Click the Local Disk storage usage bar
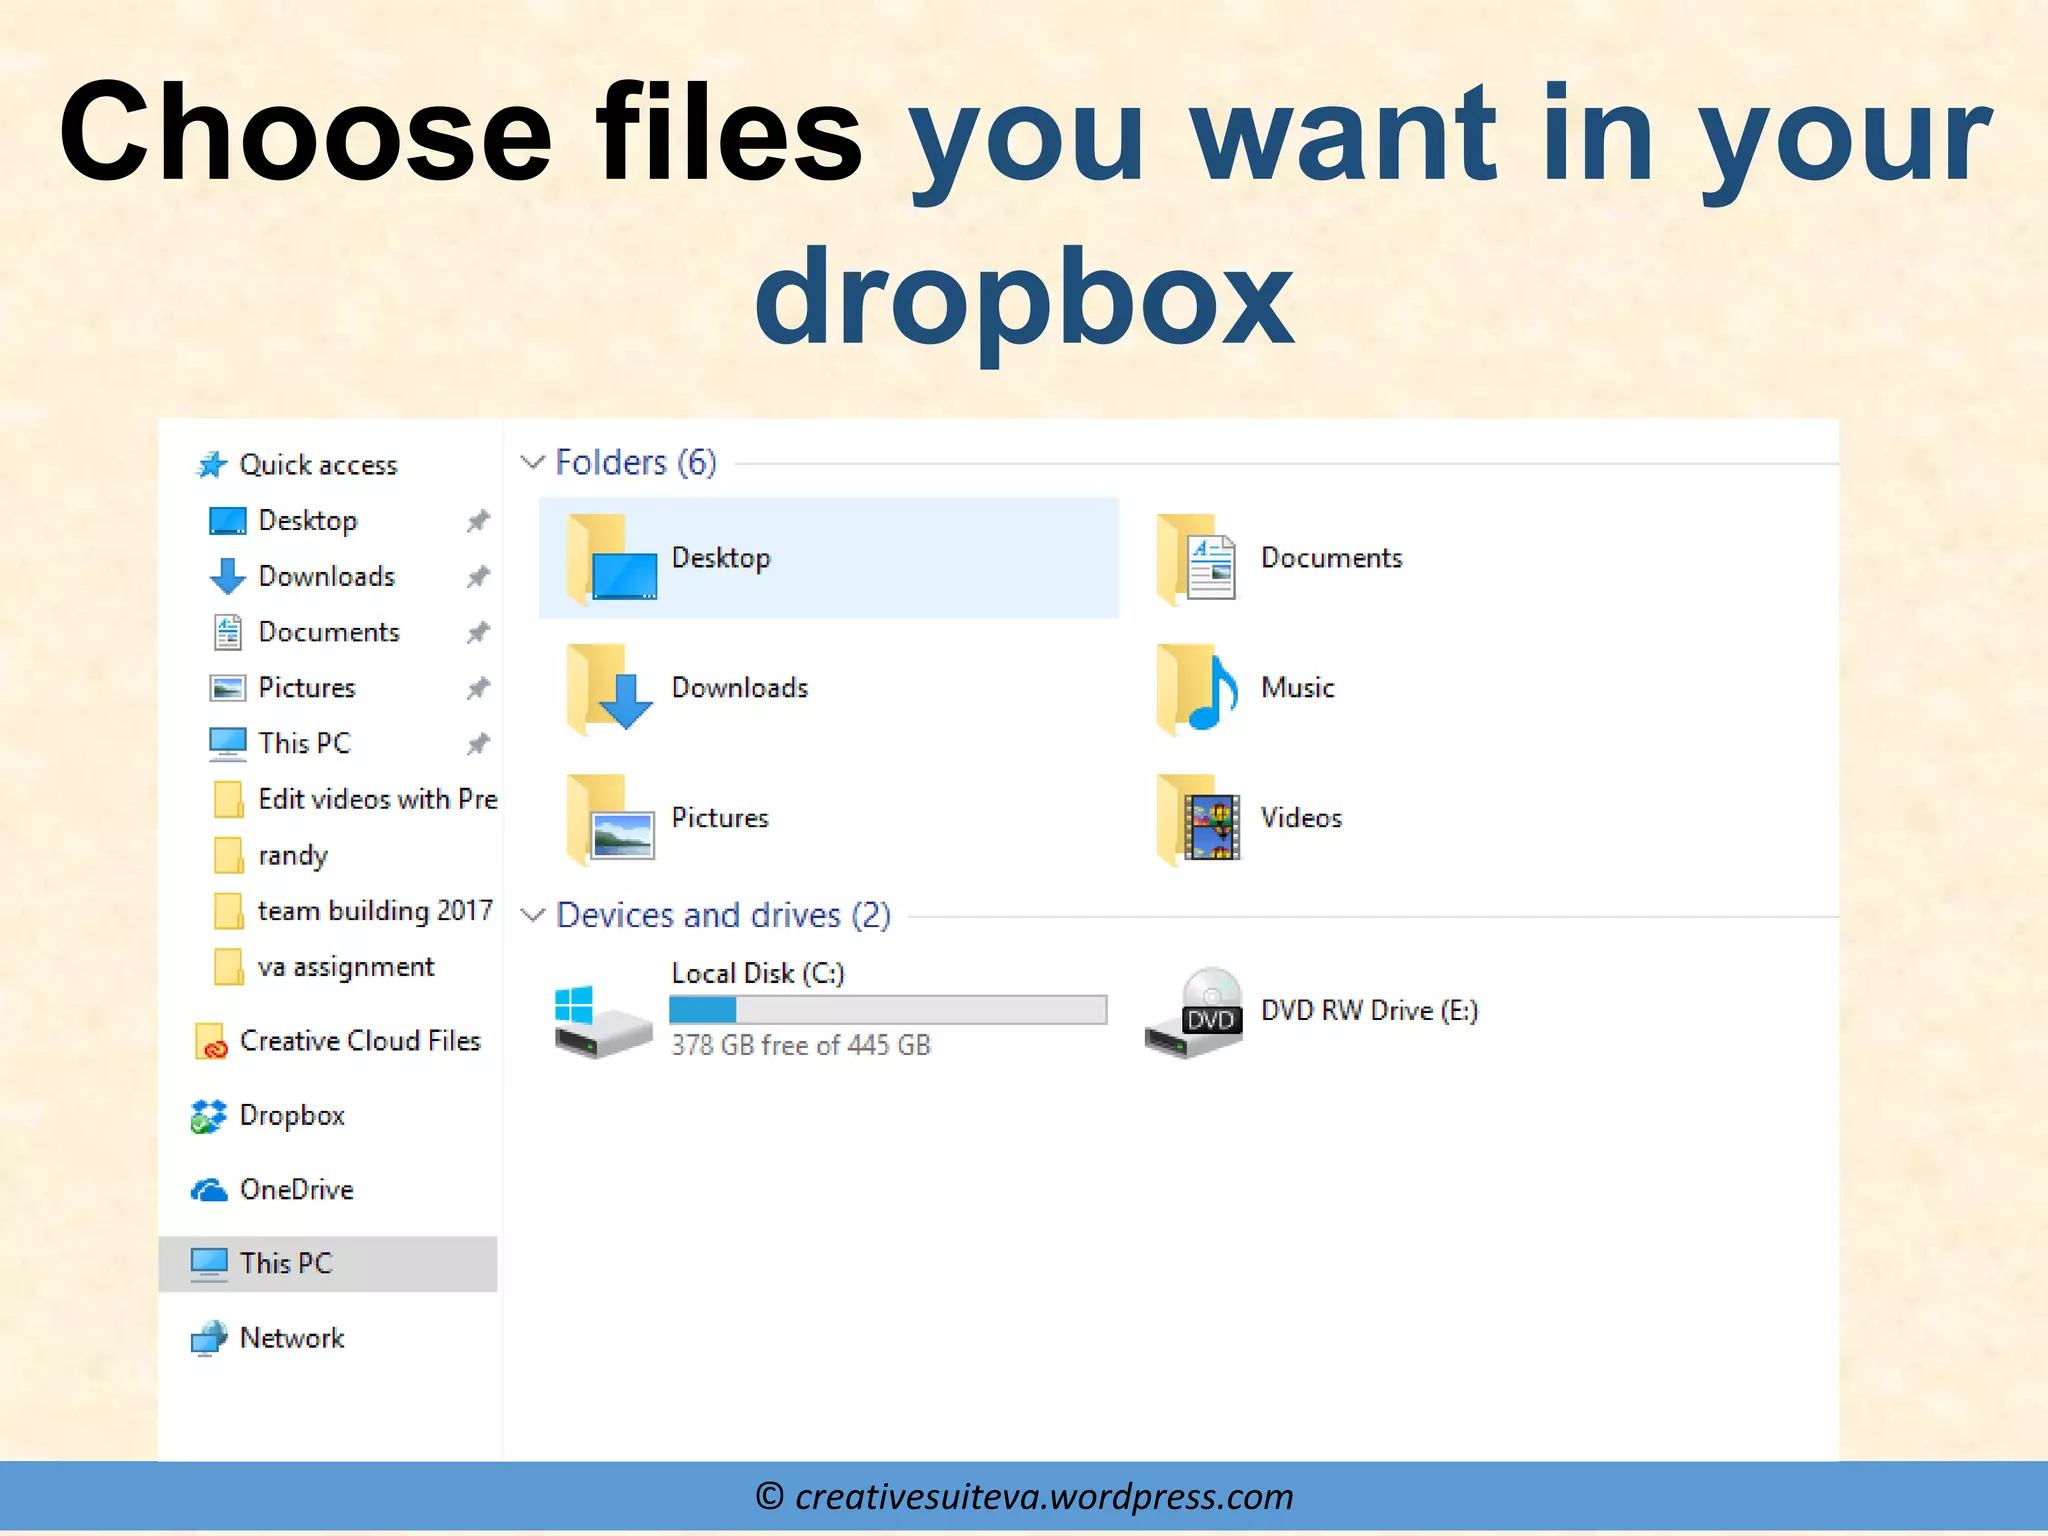The image size is (2048, 1536). [x=888, y=1009]
